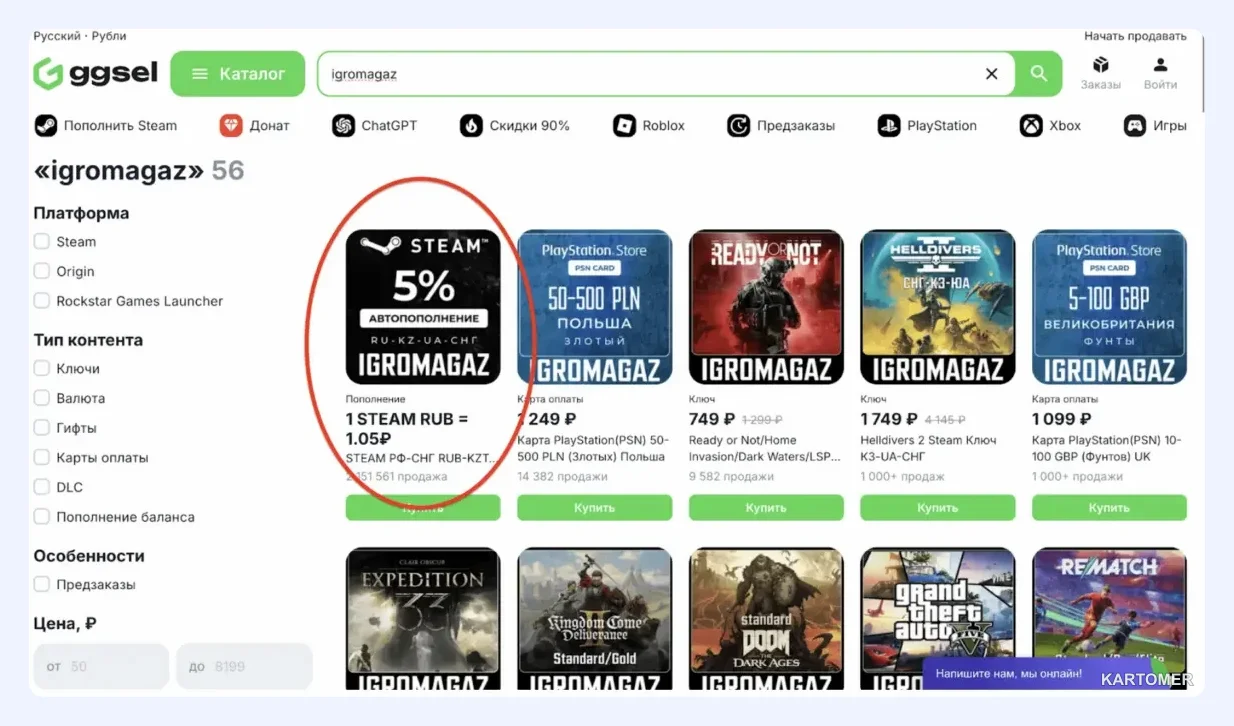Open the Донат diamond icon

click(x=231, y=126)
